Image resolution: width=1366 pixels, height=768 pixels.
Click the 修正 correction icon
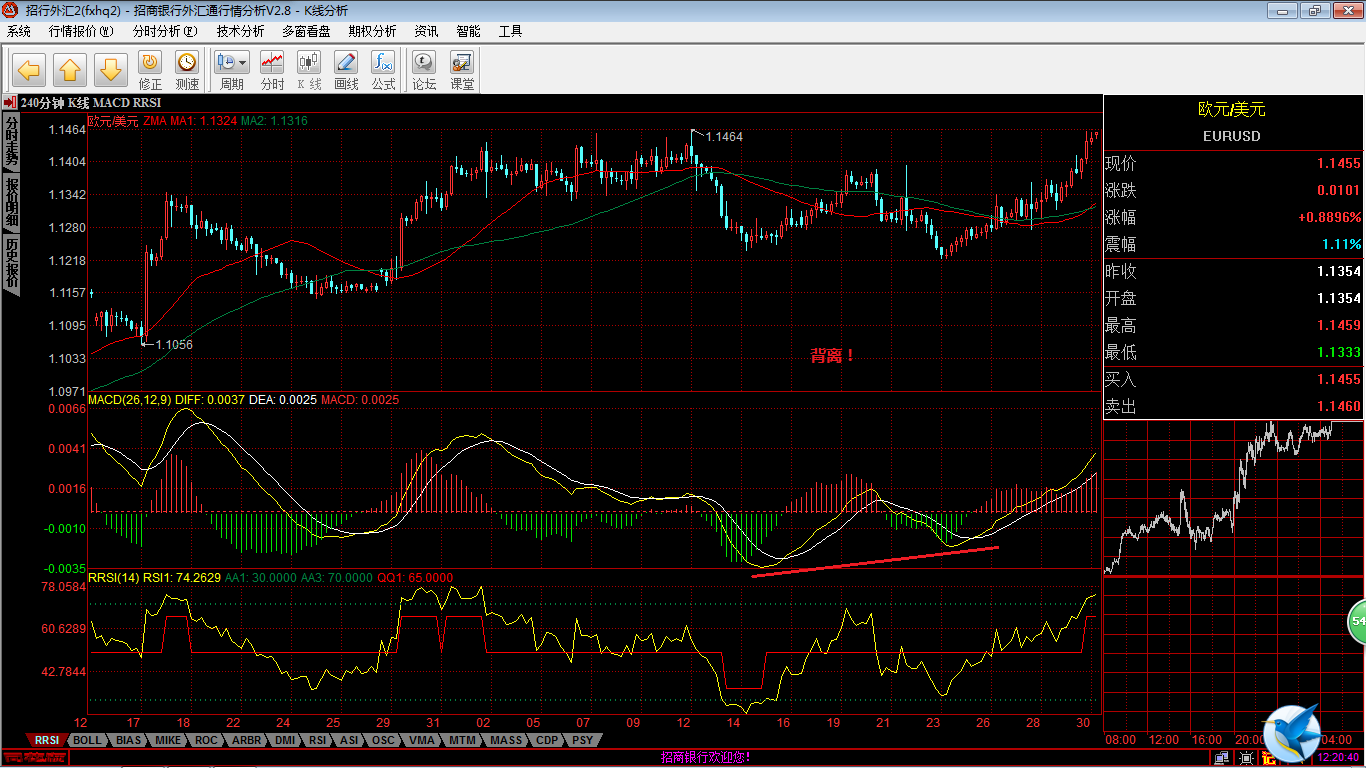click(x=150, y=70)
